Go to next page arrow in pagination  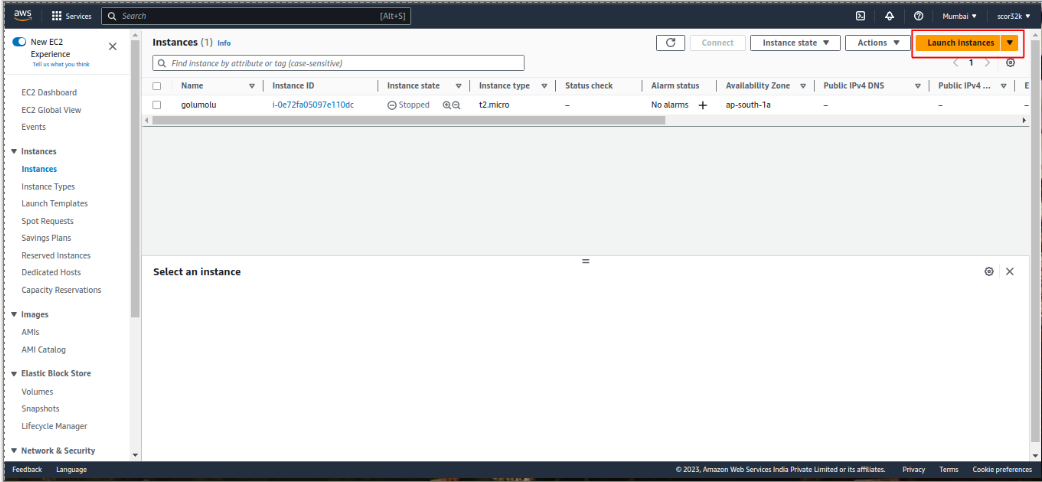(x=987, y=62)
